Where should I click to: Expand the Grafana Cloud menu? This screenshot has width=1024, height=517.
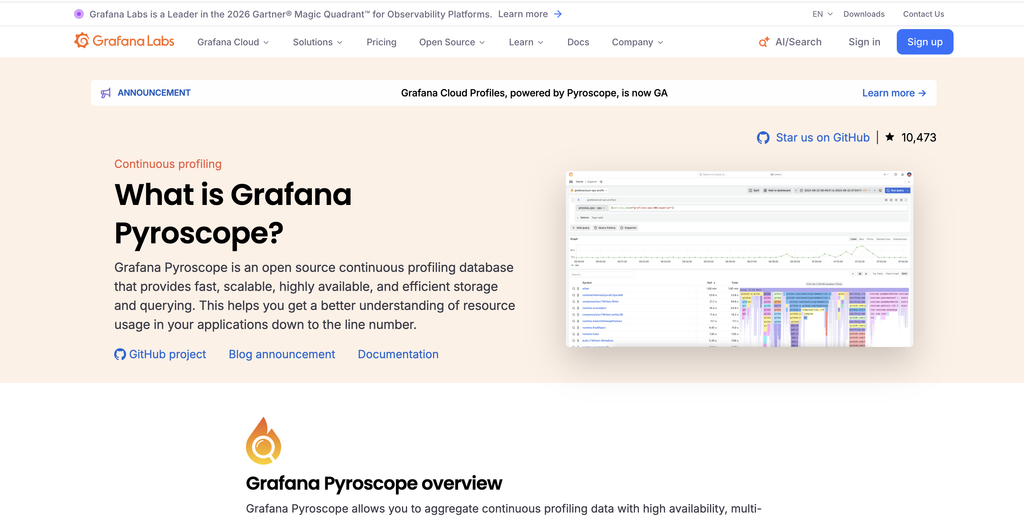pos(233,42)
